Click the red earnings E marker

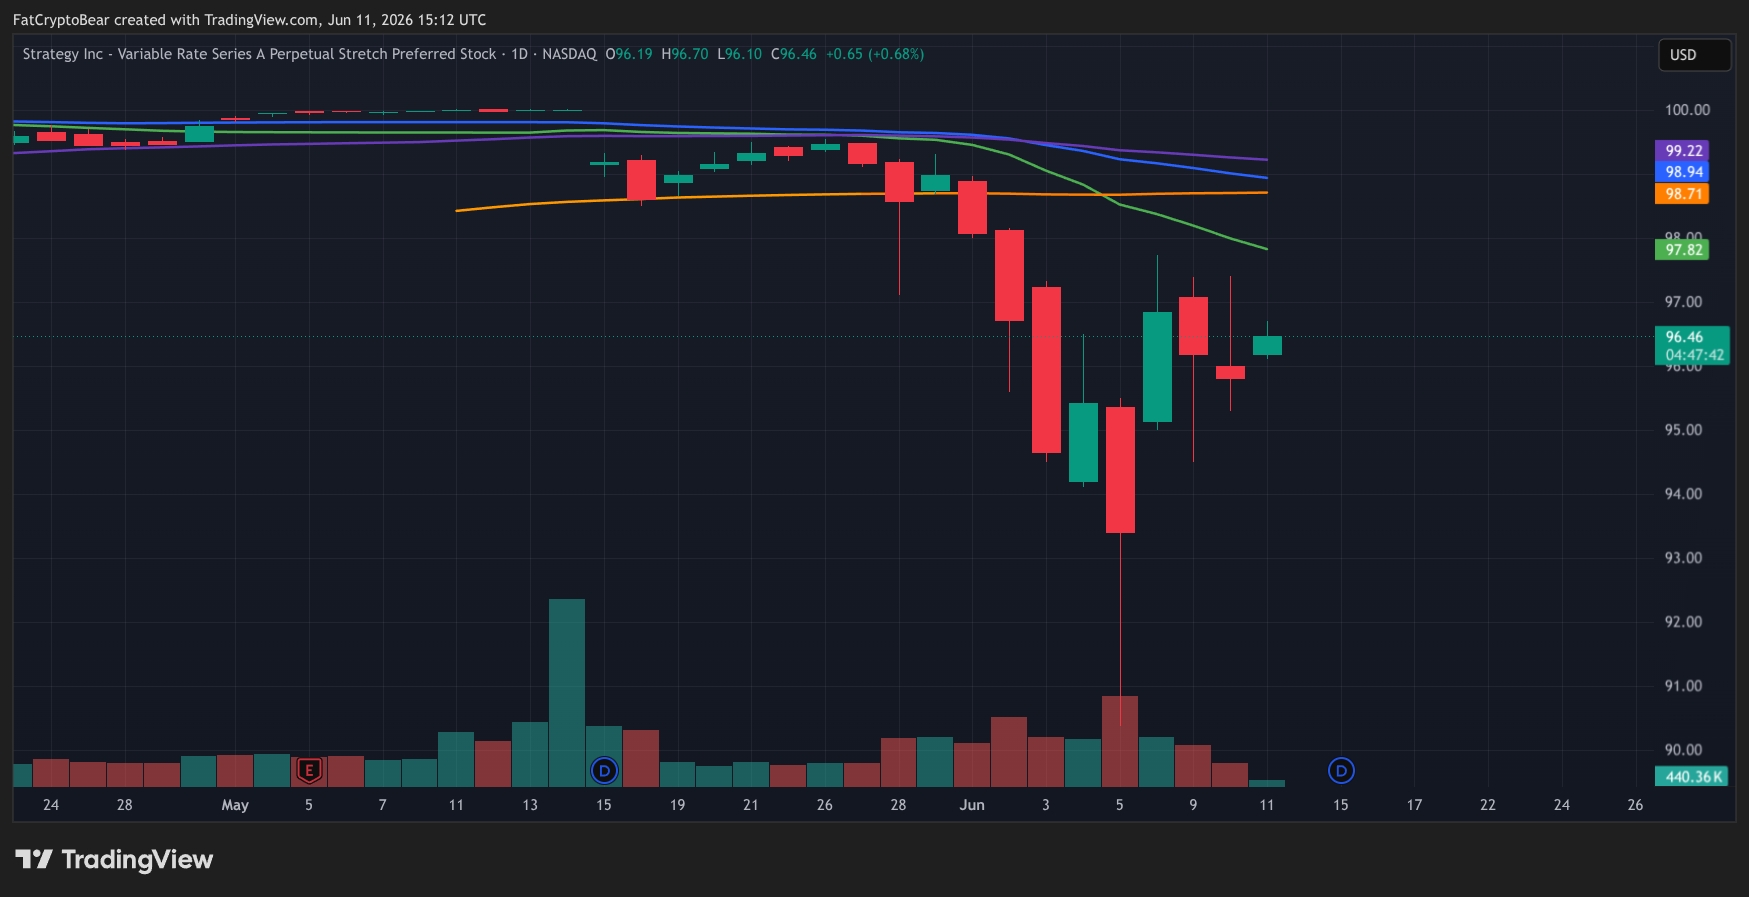tap(309, 770)
